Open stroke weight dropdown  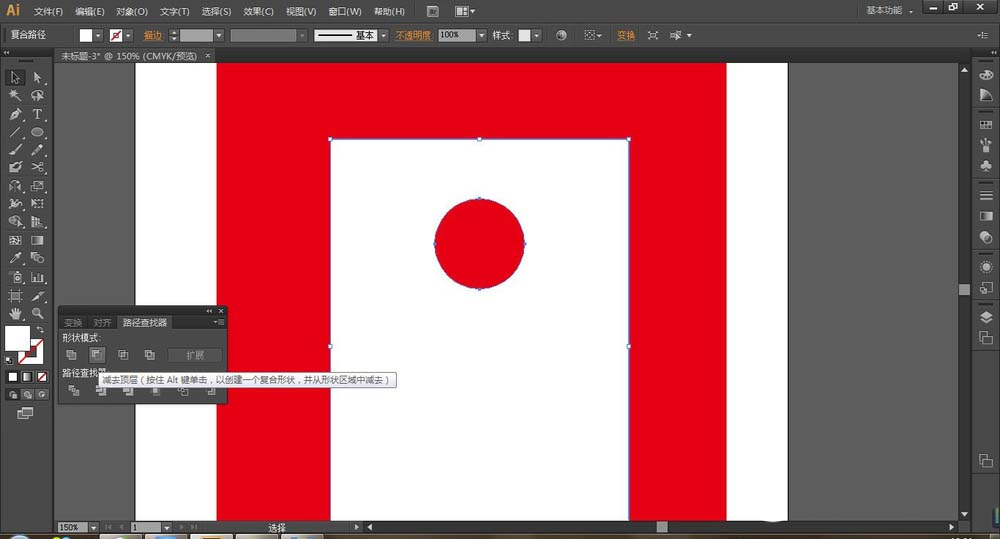tap(219, 36)
